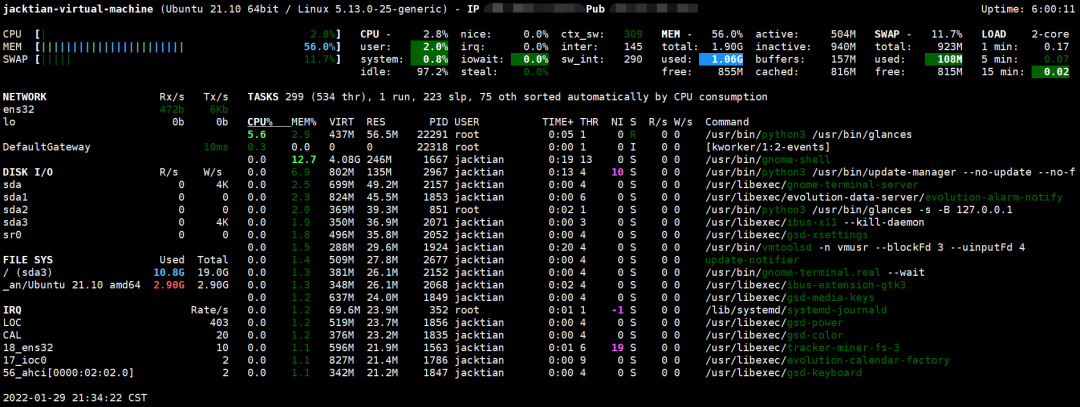Click the ens32 network interface
Viewport: 1080px width, 407px height.
tap(19, 109)
